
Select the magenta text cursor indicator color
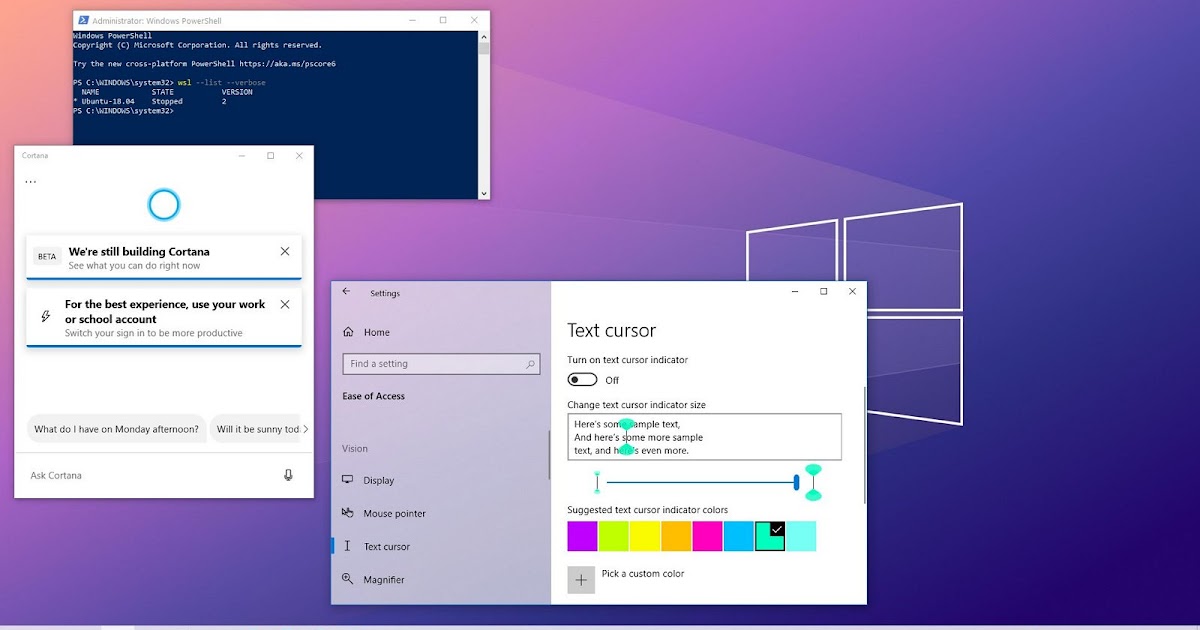point(706,536)
